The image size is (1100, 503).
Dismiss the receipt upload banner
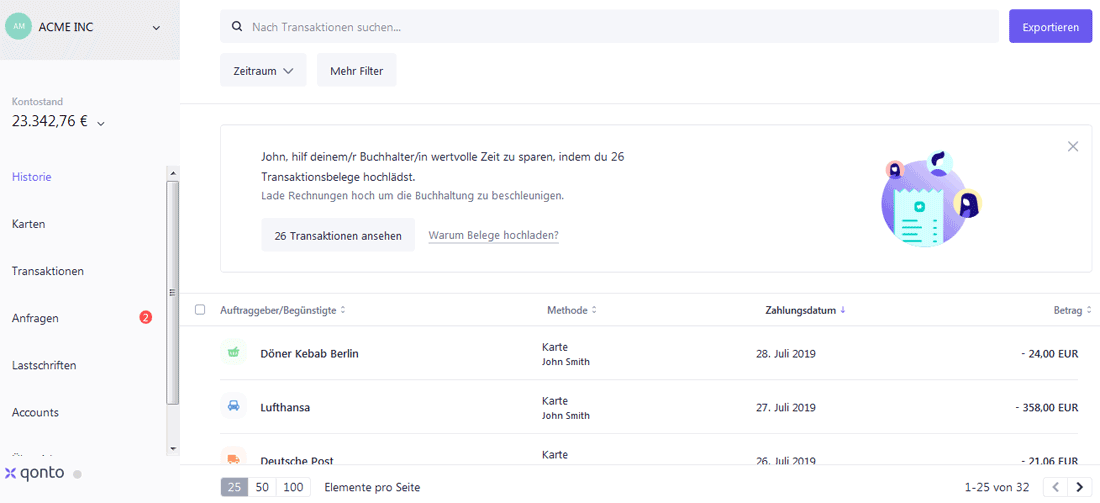[1073, 146]
